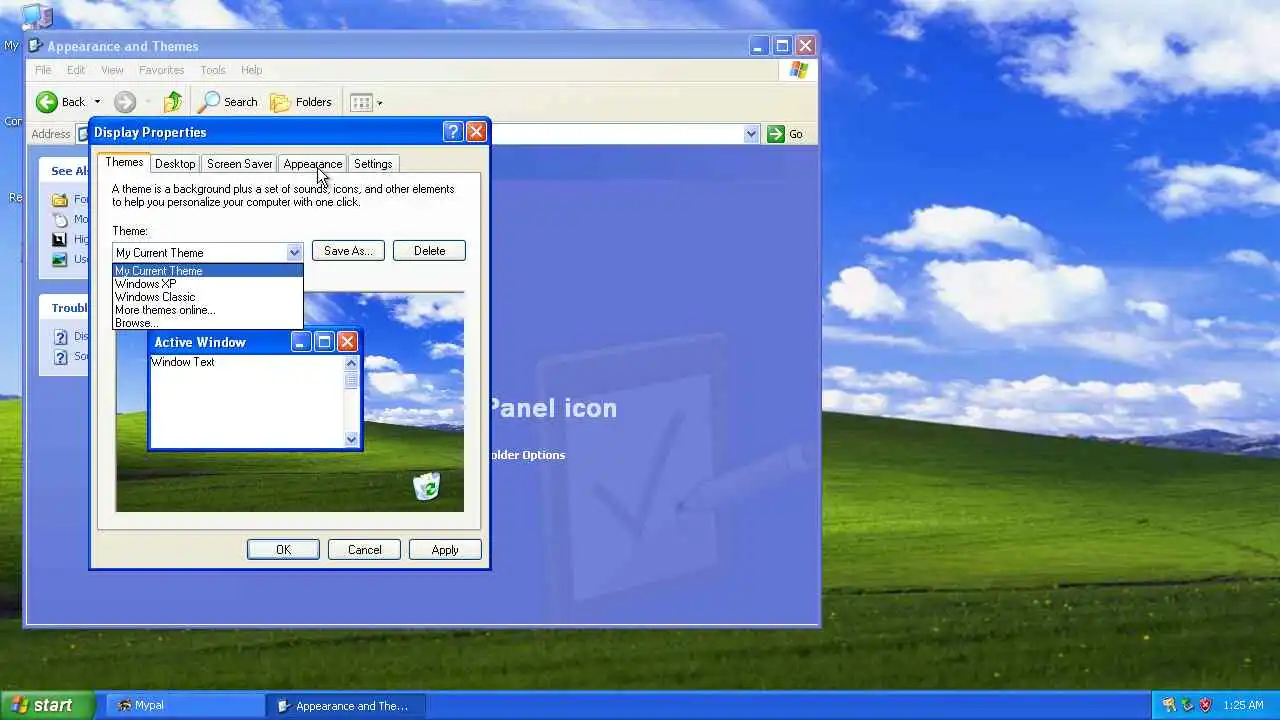Open the Settings tab

click(373, 164)
